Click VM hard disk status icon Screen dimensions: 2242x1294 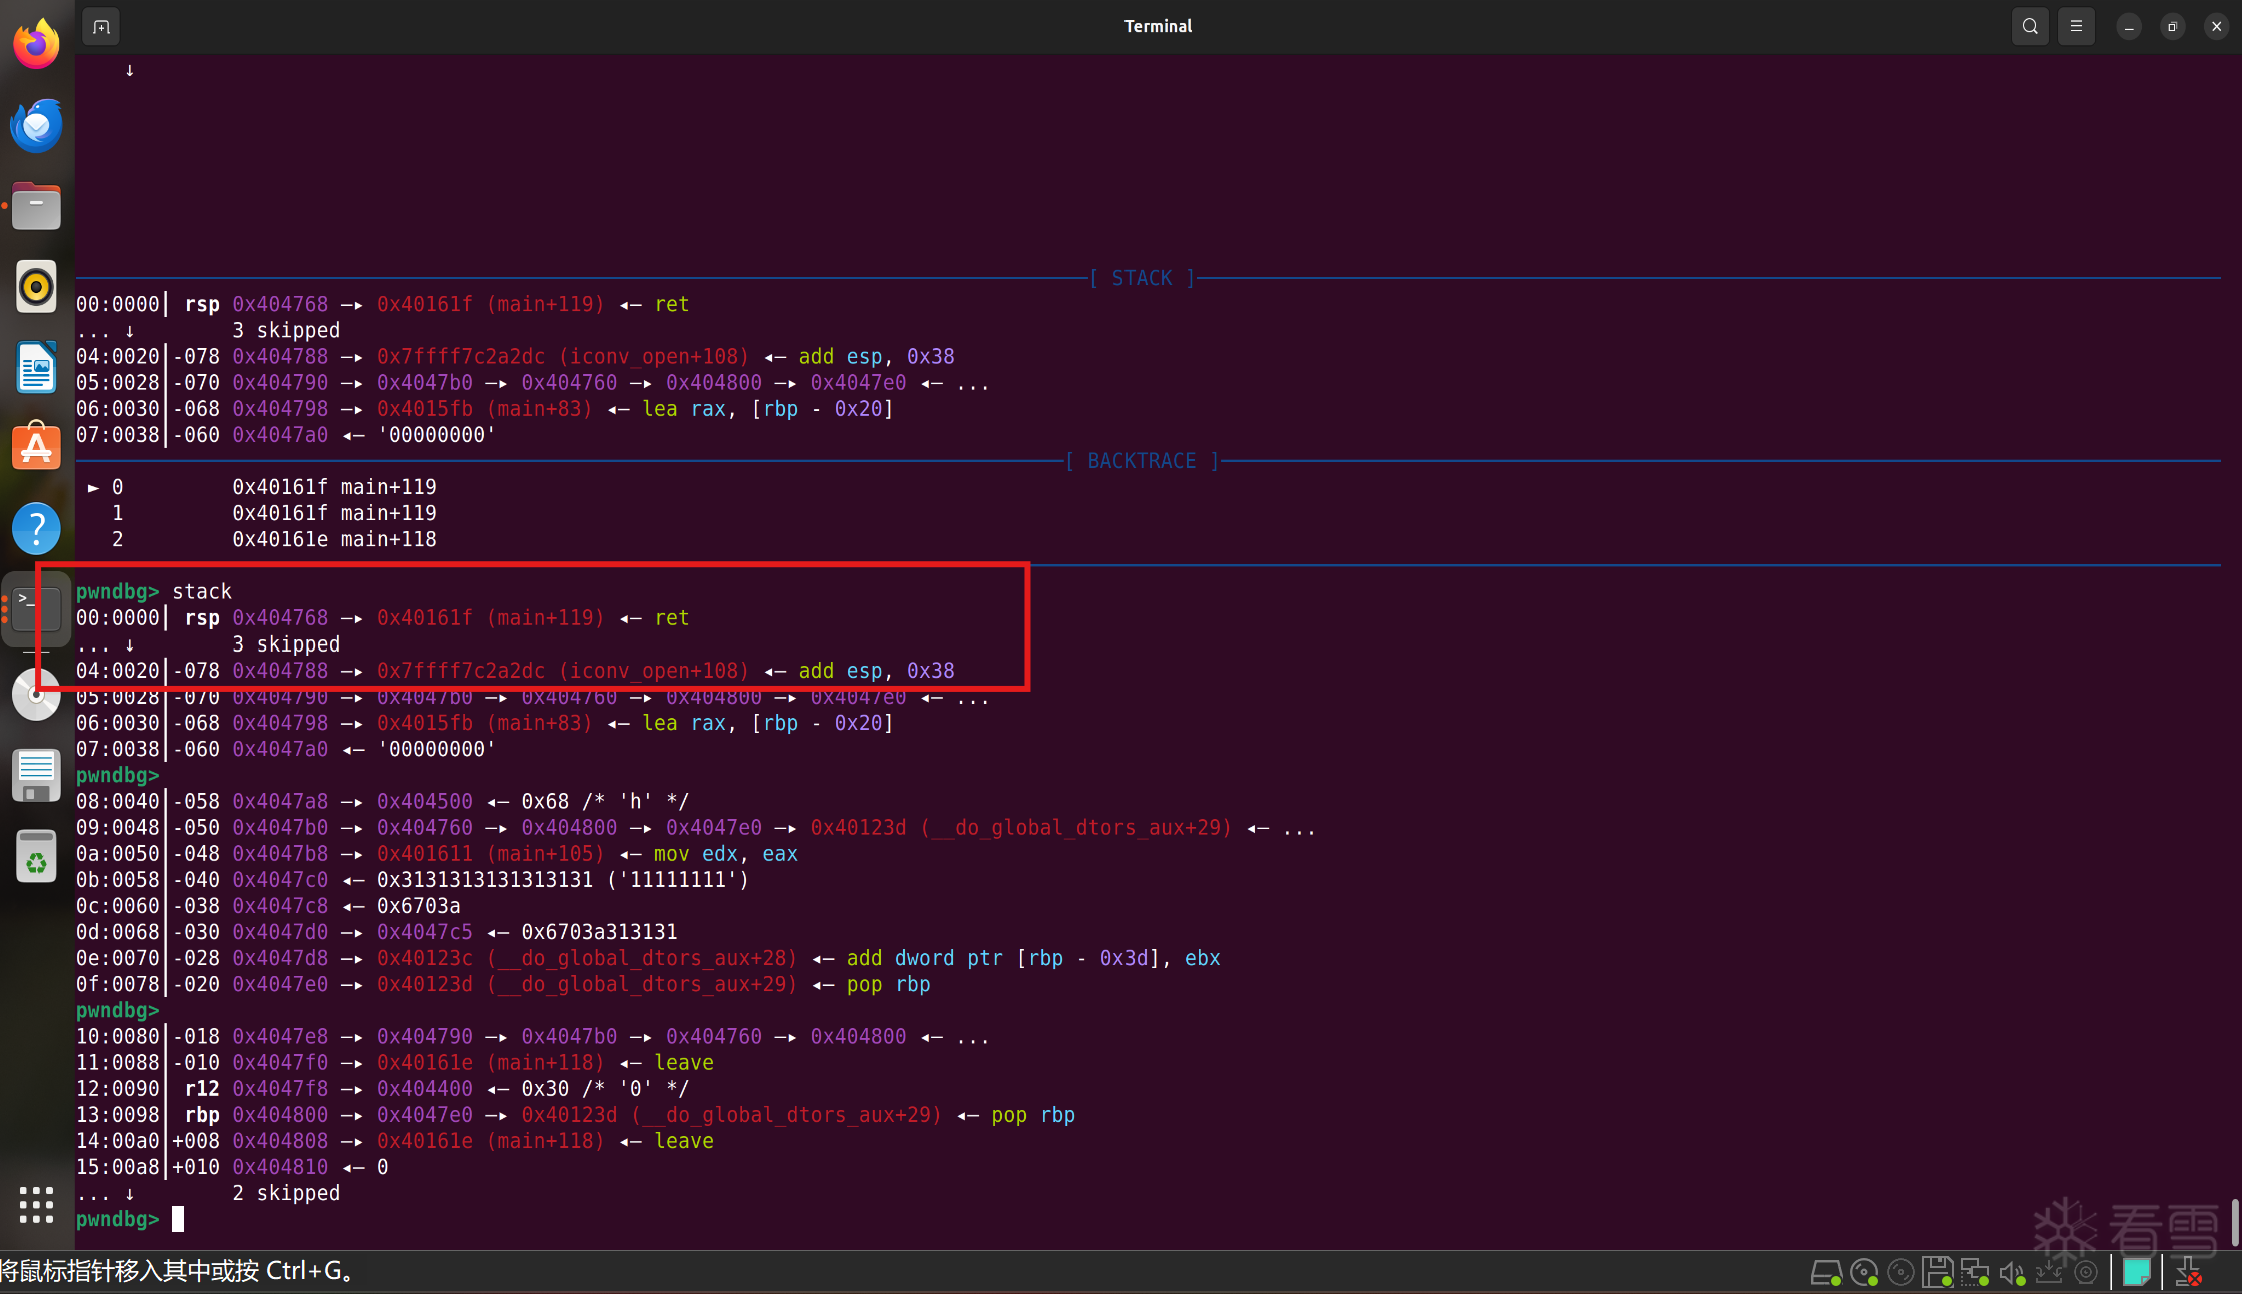[1826, 1273]
